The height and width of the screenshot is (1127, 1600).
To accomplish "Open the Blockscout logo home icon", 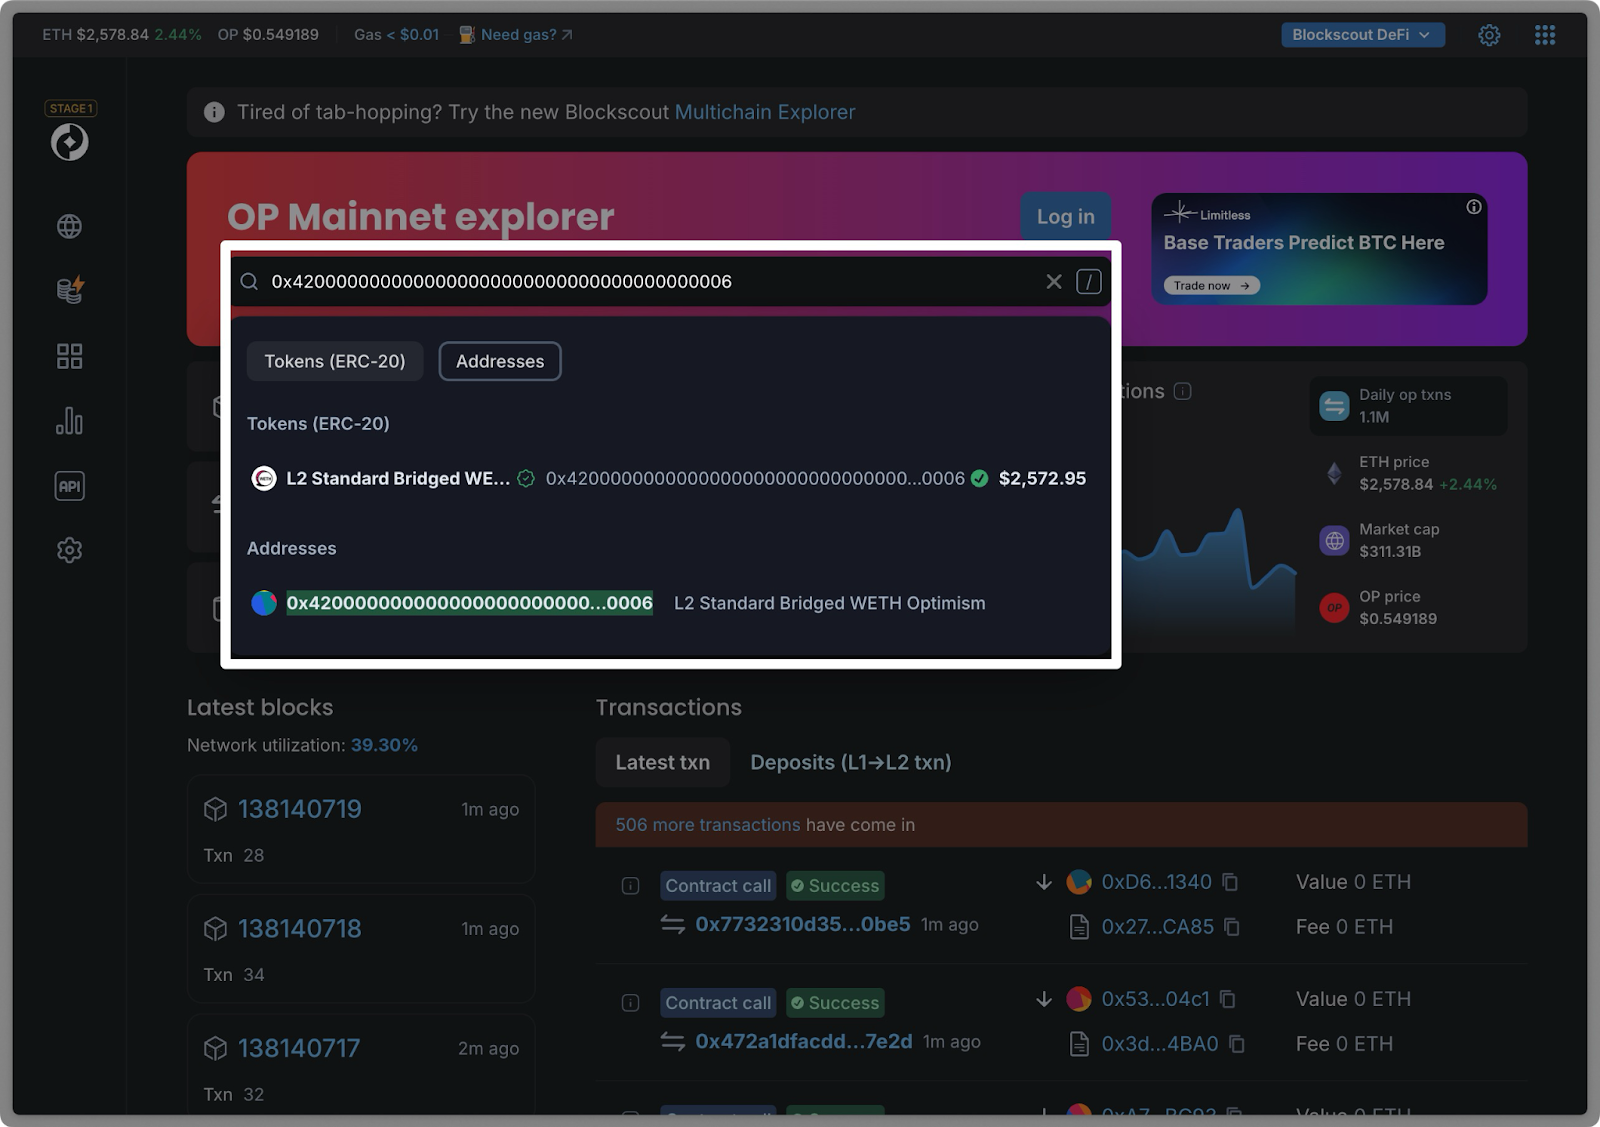I will pyautogui.click(x=70, y=142).
